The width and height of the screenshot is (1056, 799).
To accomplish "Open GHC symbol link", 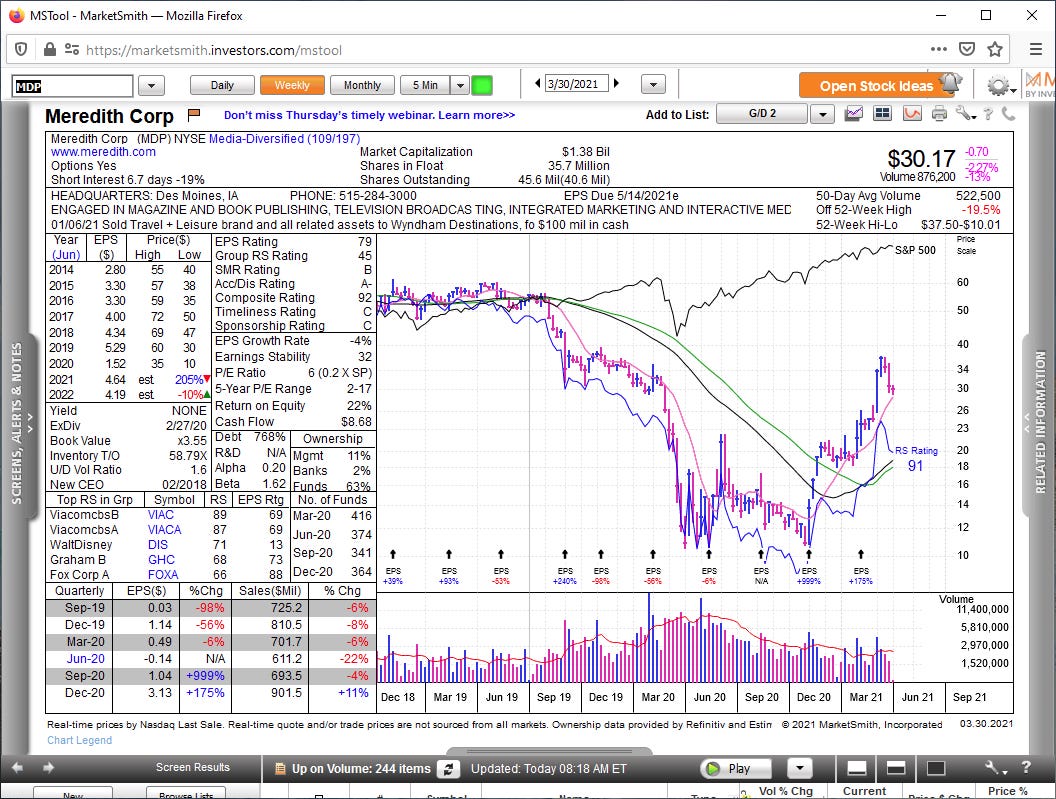I will tap(161, 560).
